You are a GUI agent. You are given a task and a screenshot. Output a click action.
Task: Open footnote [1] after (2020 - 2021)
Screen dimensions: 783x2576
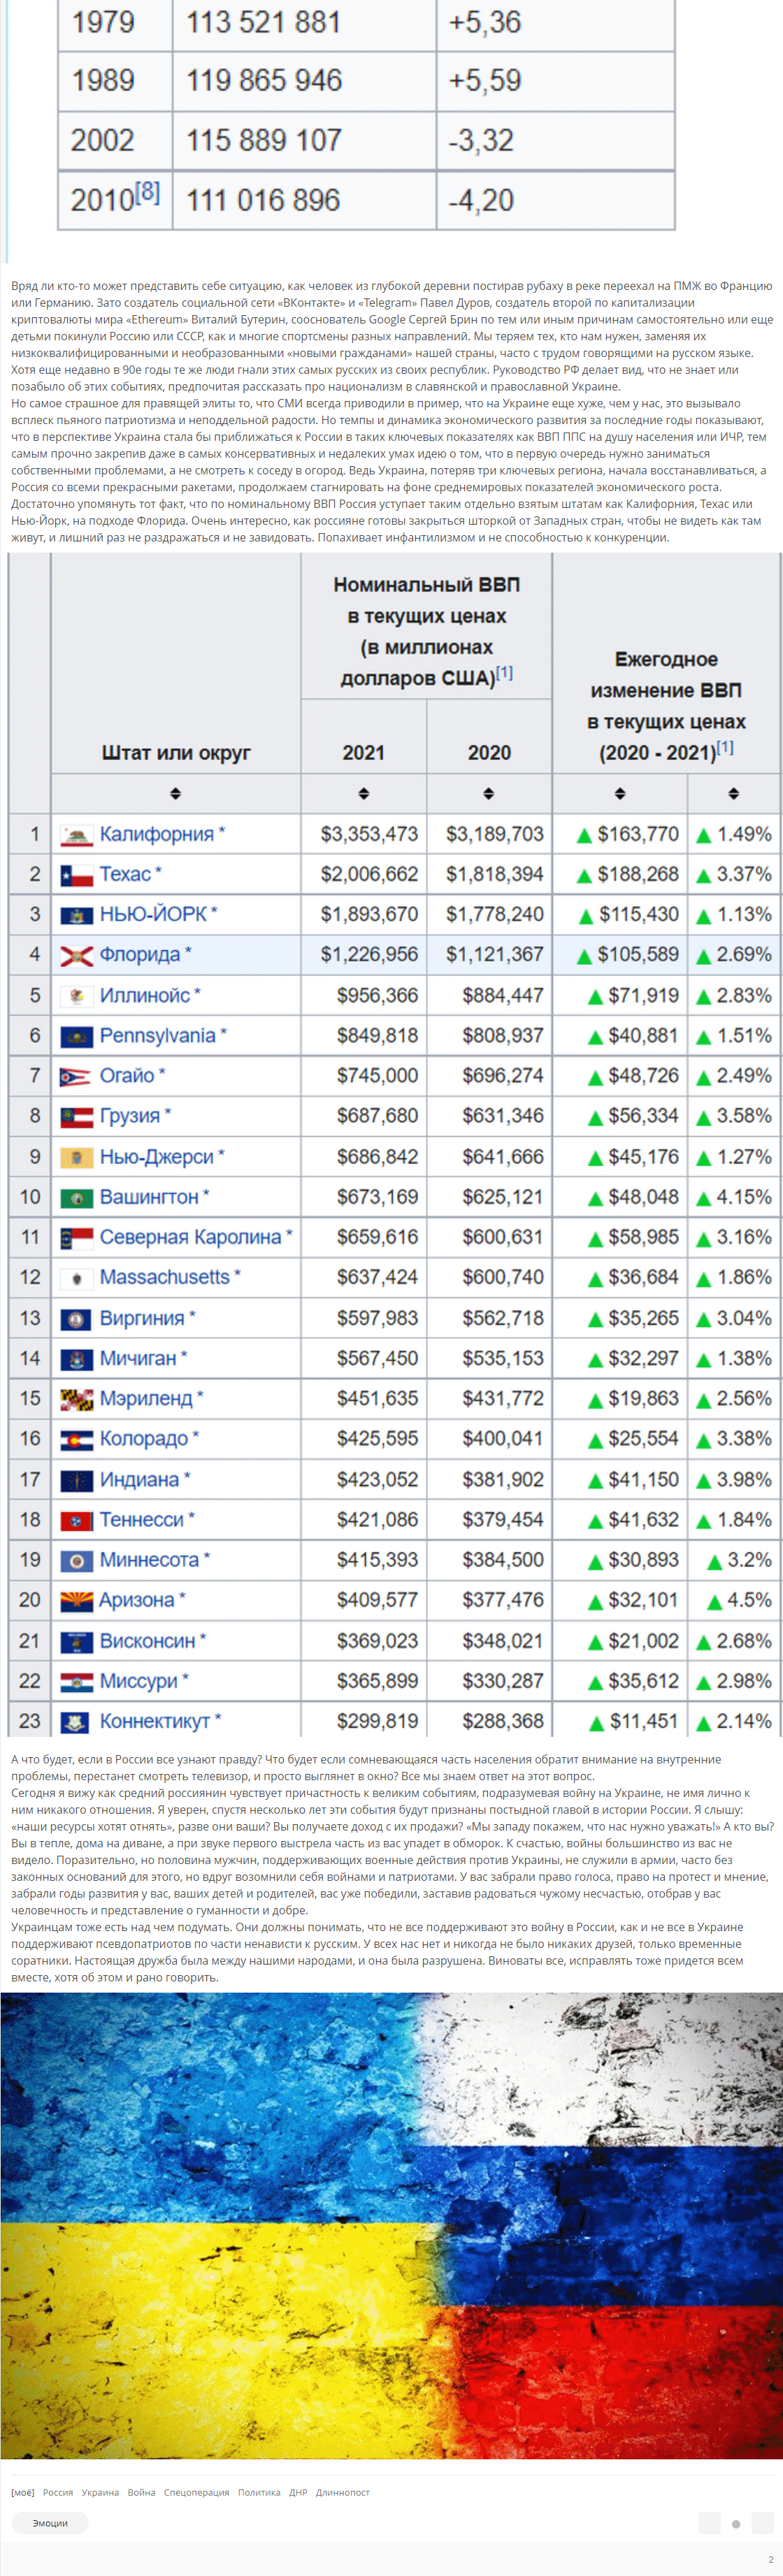(x=725, y=747)
